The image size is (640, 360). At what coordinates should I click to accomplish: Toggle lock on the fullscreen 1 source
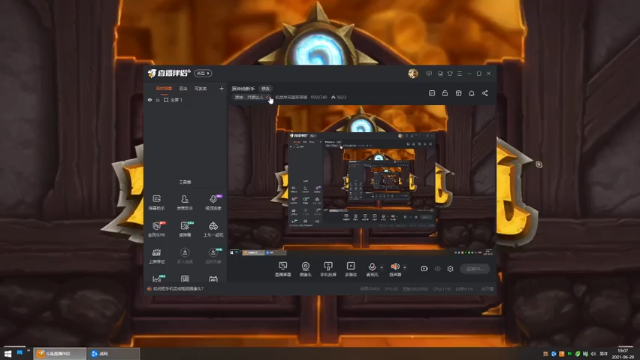tap(158, 100)
